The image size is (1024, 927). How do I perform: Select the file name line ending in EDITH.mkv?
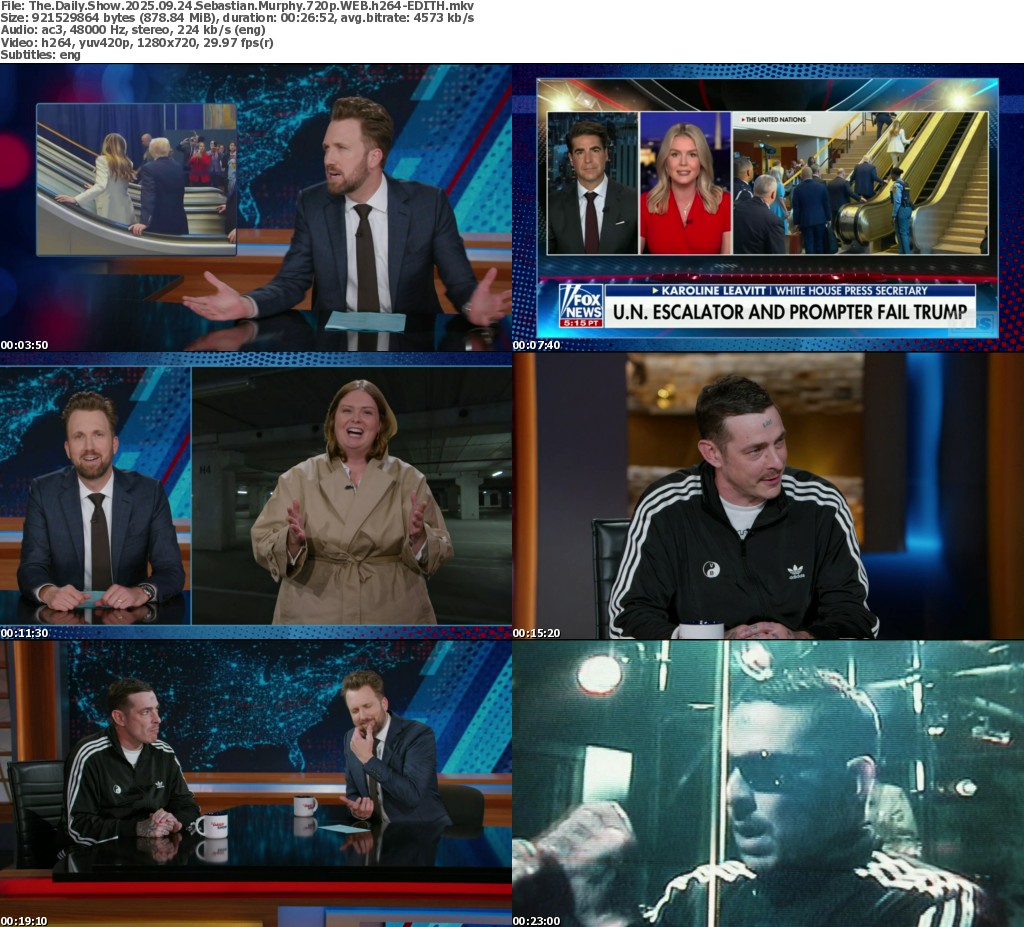pos(237,6)
